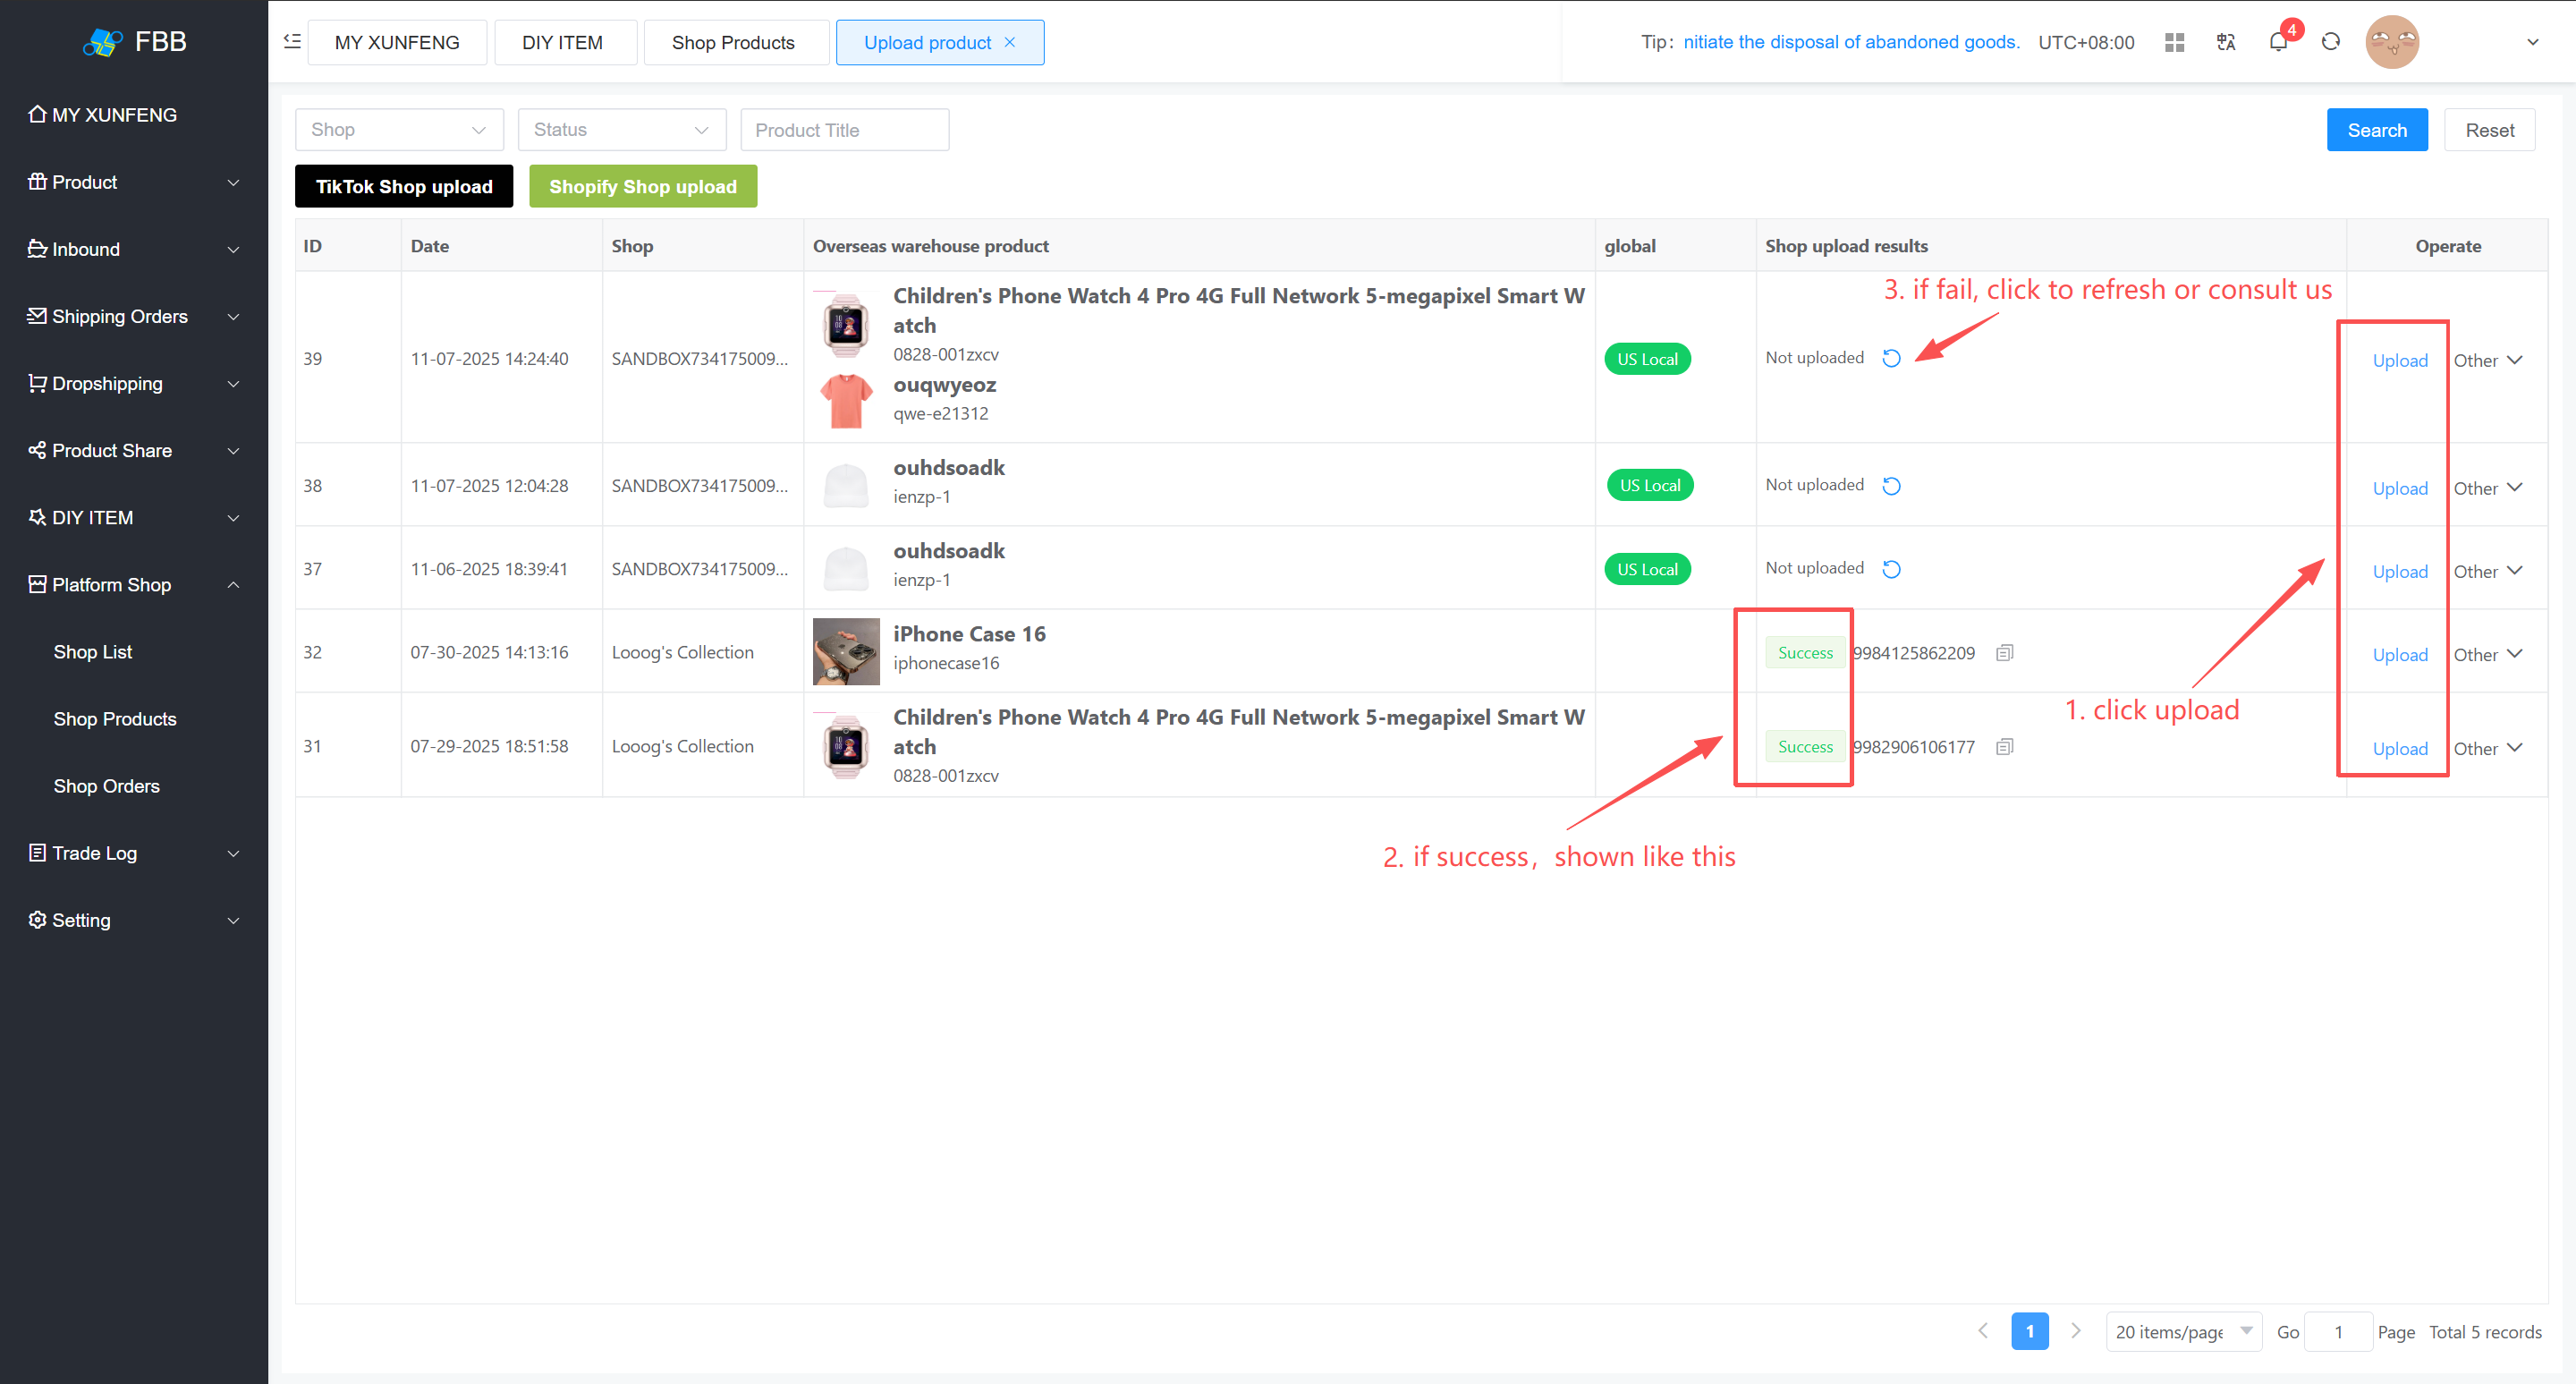The width and height of the screenshot is (2576, 1384).
Task: Go to next page arrow
Action: [2076, 1331]
